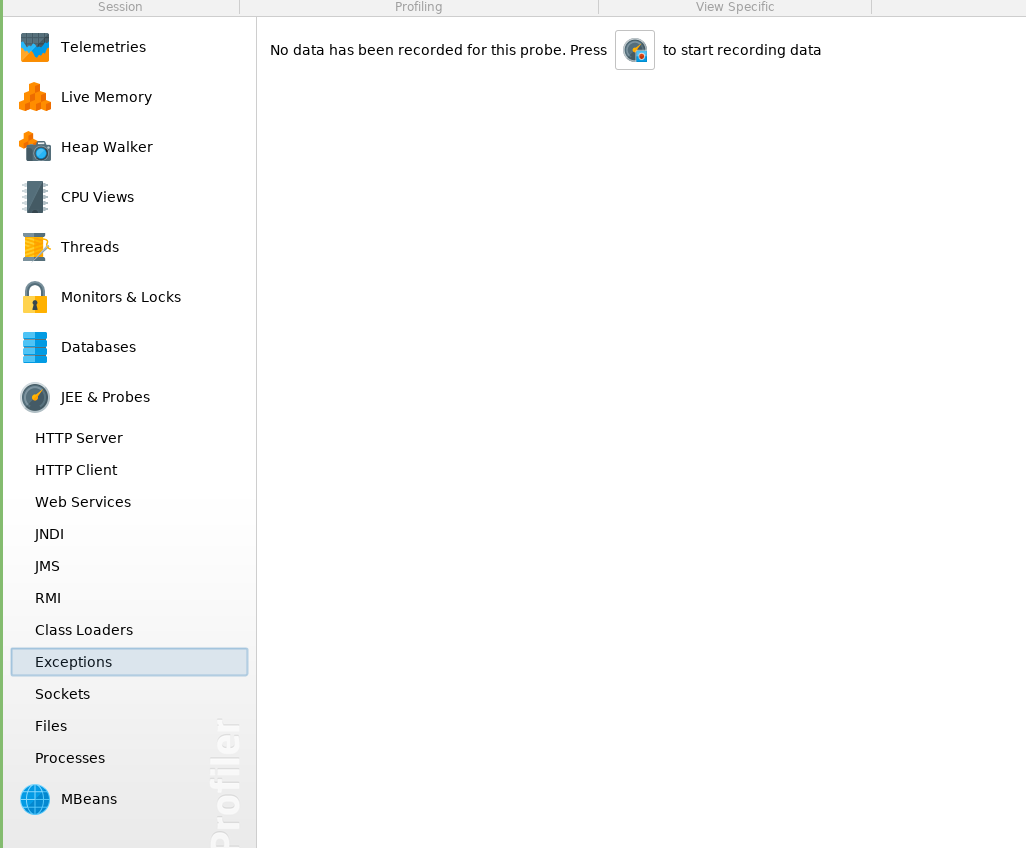Select the highlighted Exceptions probe
The image size is (1026, 848).
(x=130, y=662)
